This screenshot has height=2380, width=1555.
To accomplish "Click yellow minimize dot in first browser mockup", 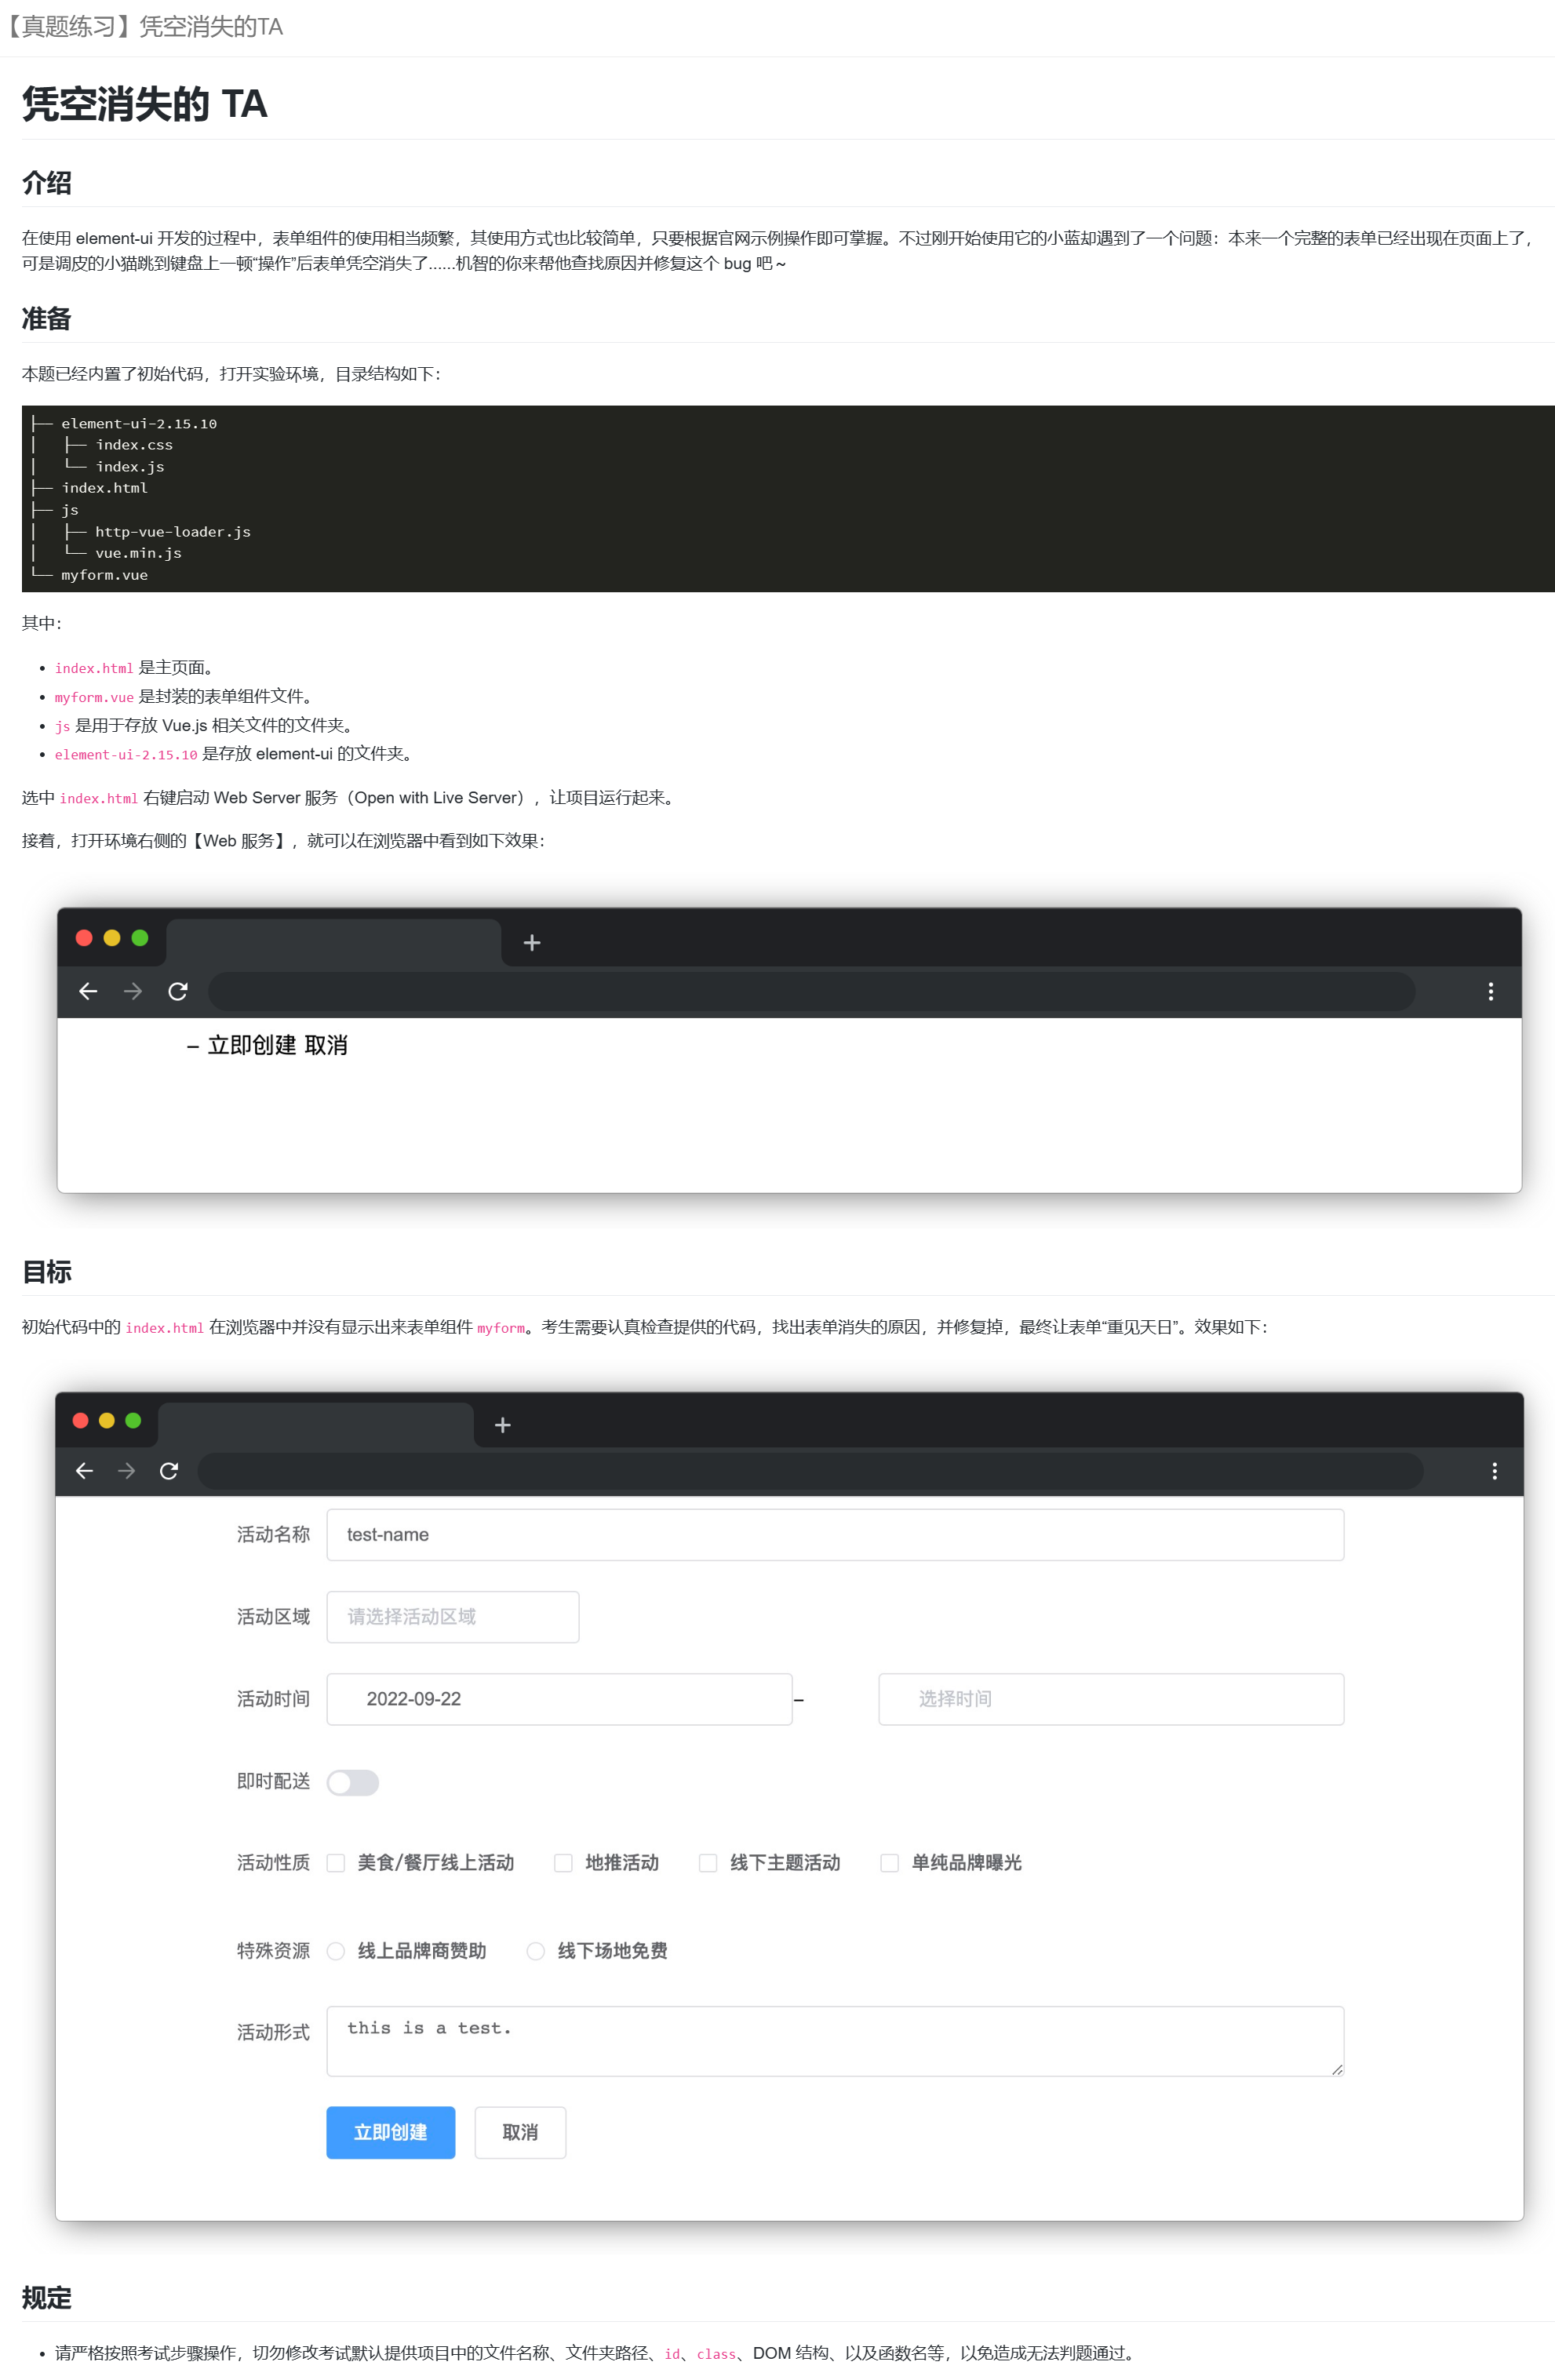I will [x=112, y=937].
